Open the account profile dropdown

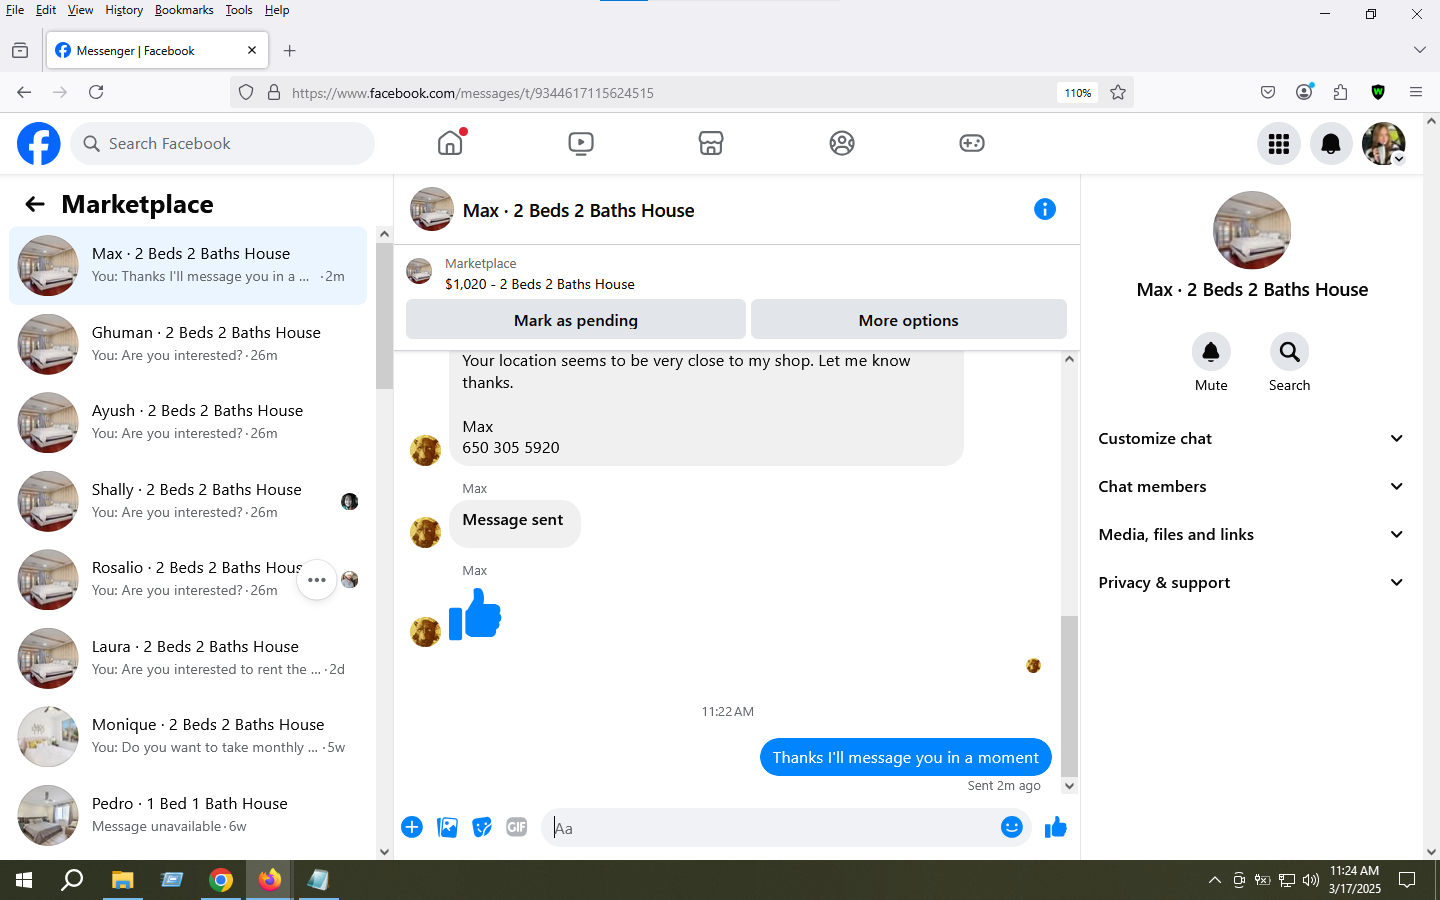click(x=1384, y=144)
